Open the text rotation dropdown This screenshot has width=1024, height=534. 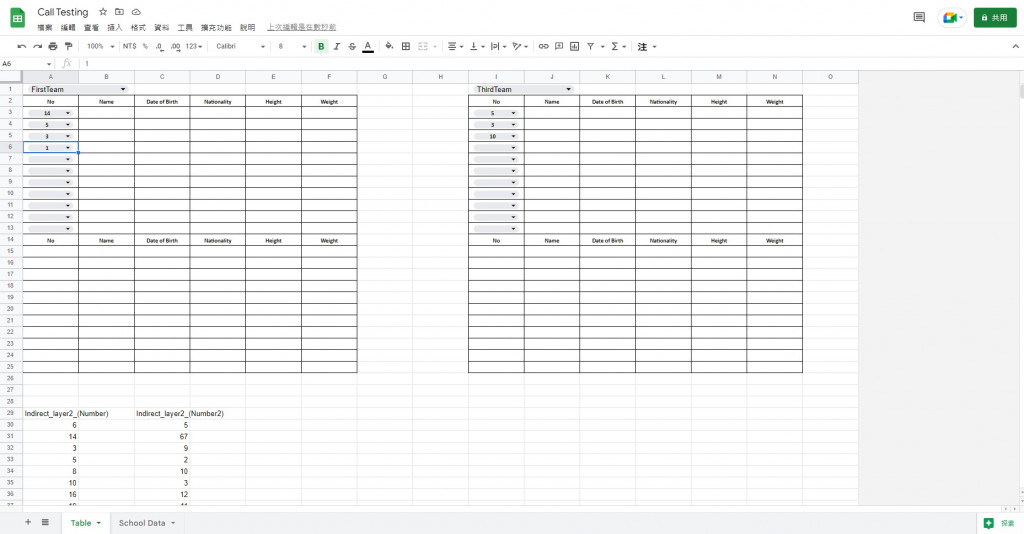pos(520,46)
